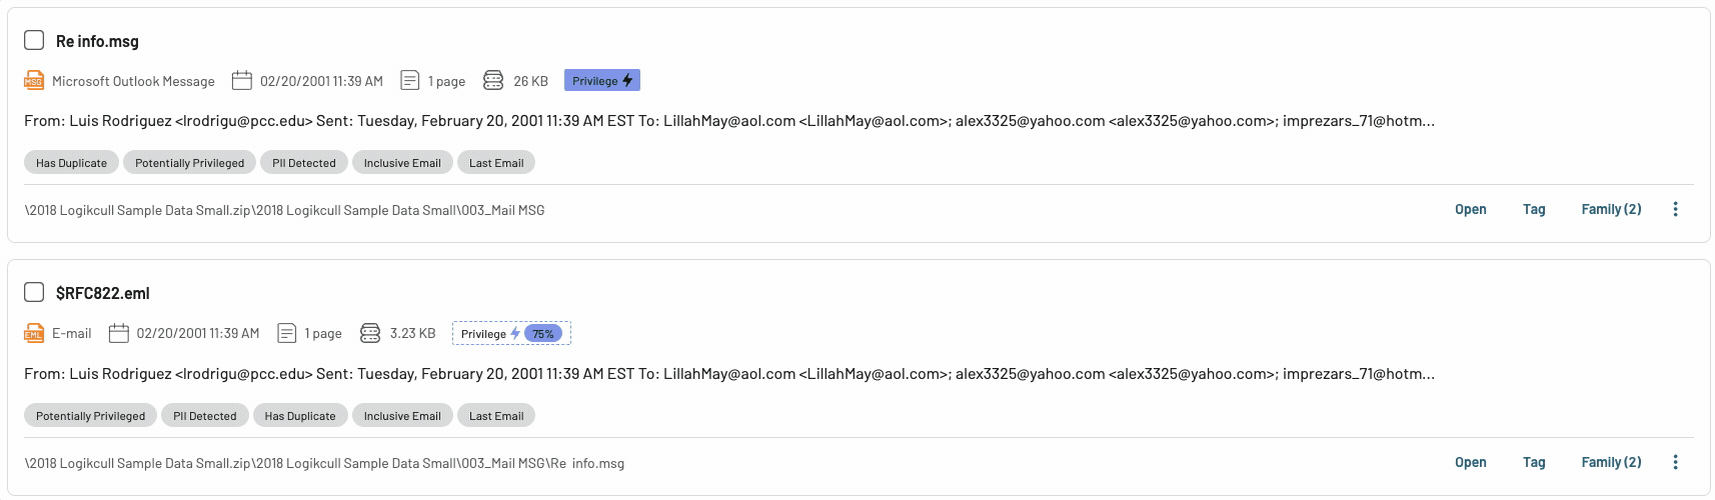Click Potentially Privileged tag on Re info.msg
The image size is (1715, 500).
[190, 162]
